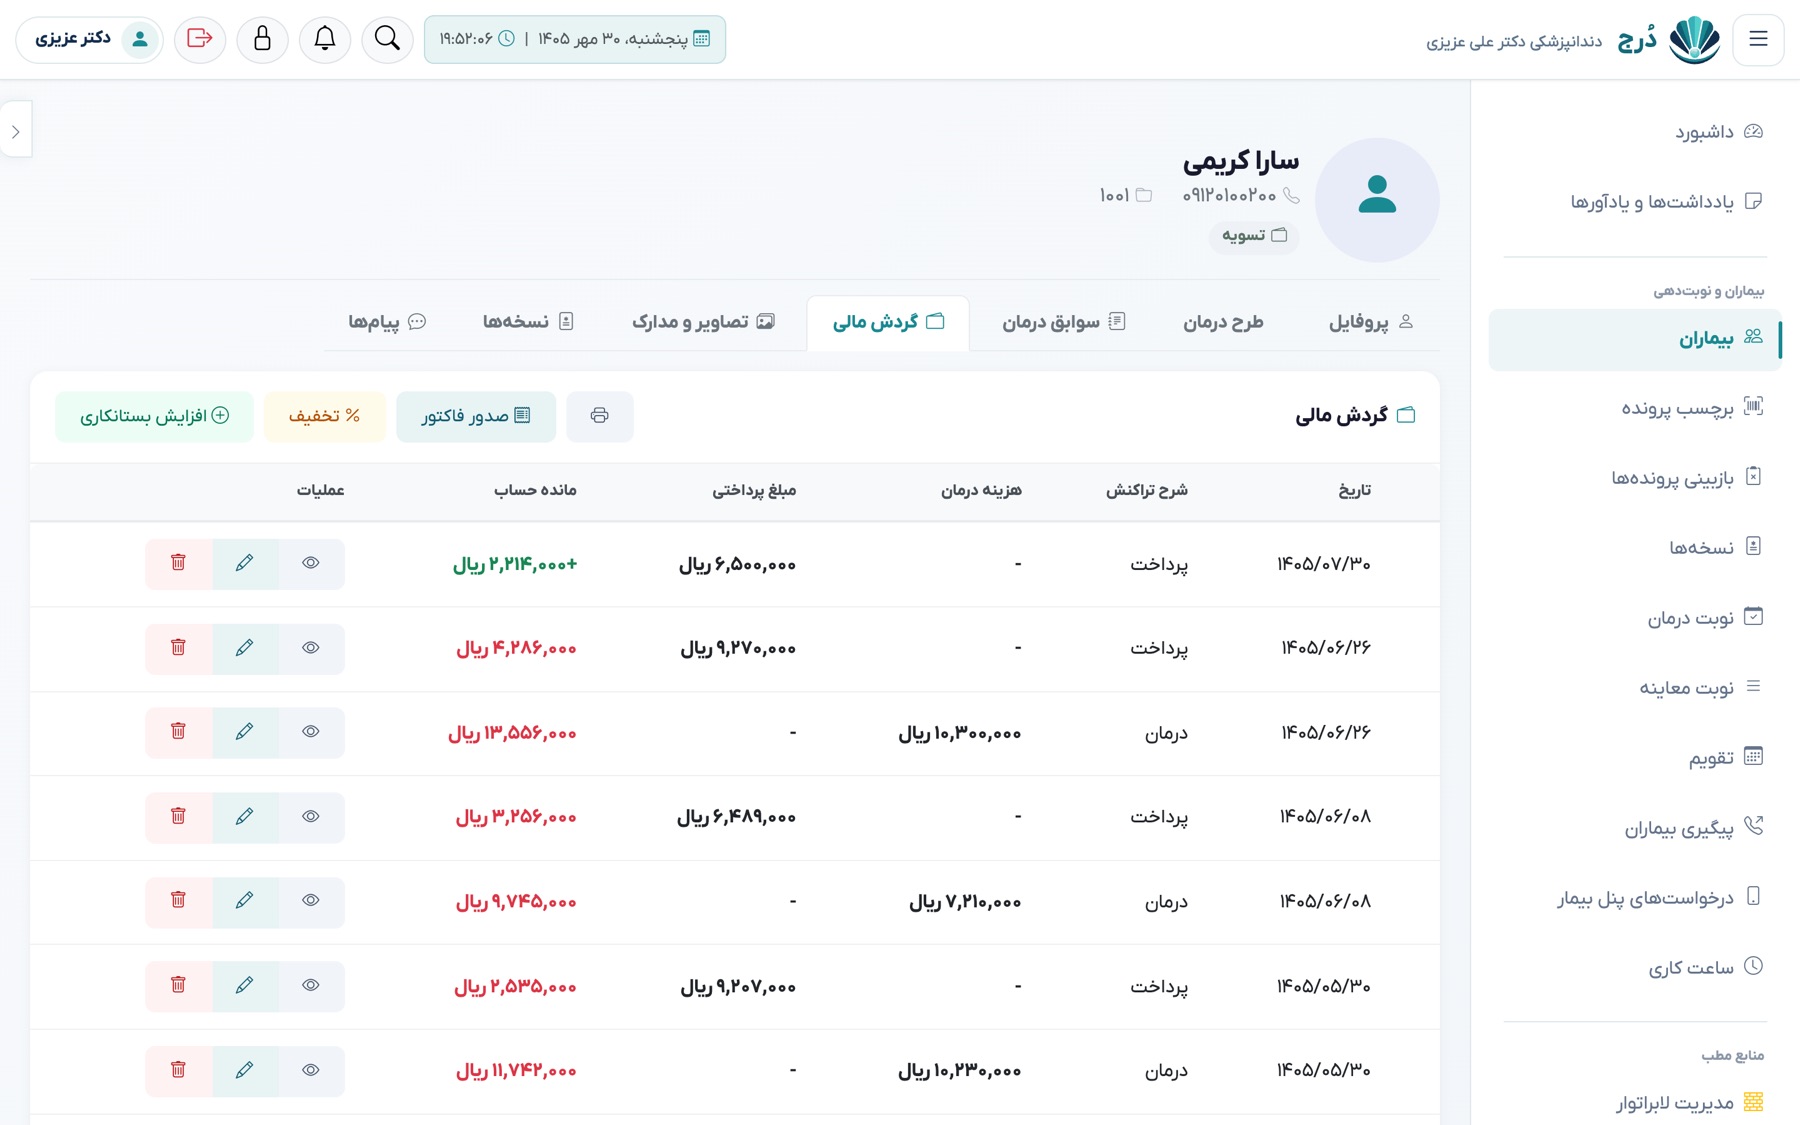Click the phone number ۰۹۱۲۰۱۰۰۲۰۰
This screenshot has height=1125, width=1800.
[x=1229, y=196]
